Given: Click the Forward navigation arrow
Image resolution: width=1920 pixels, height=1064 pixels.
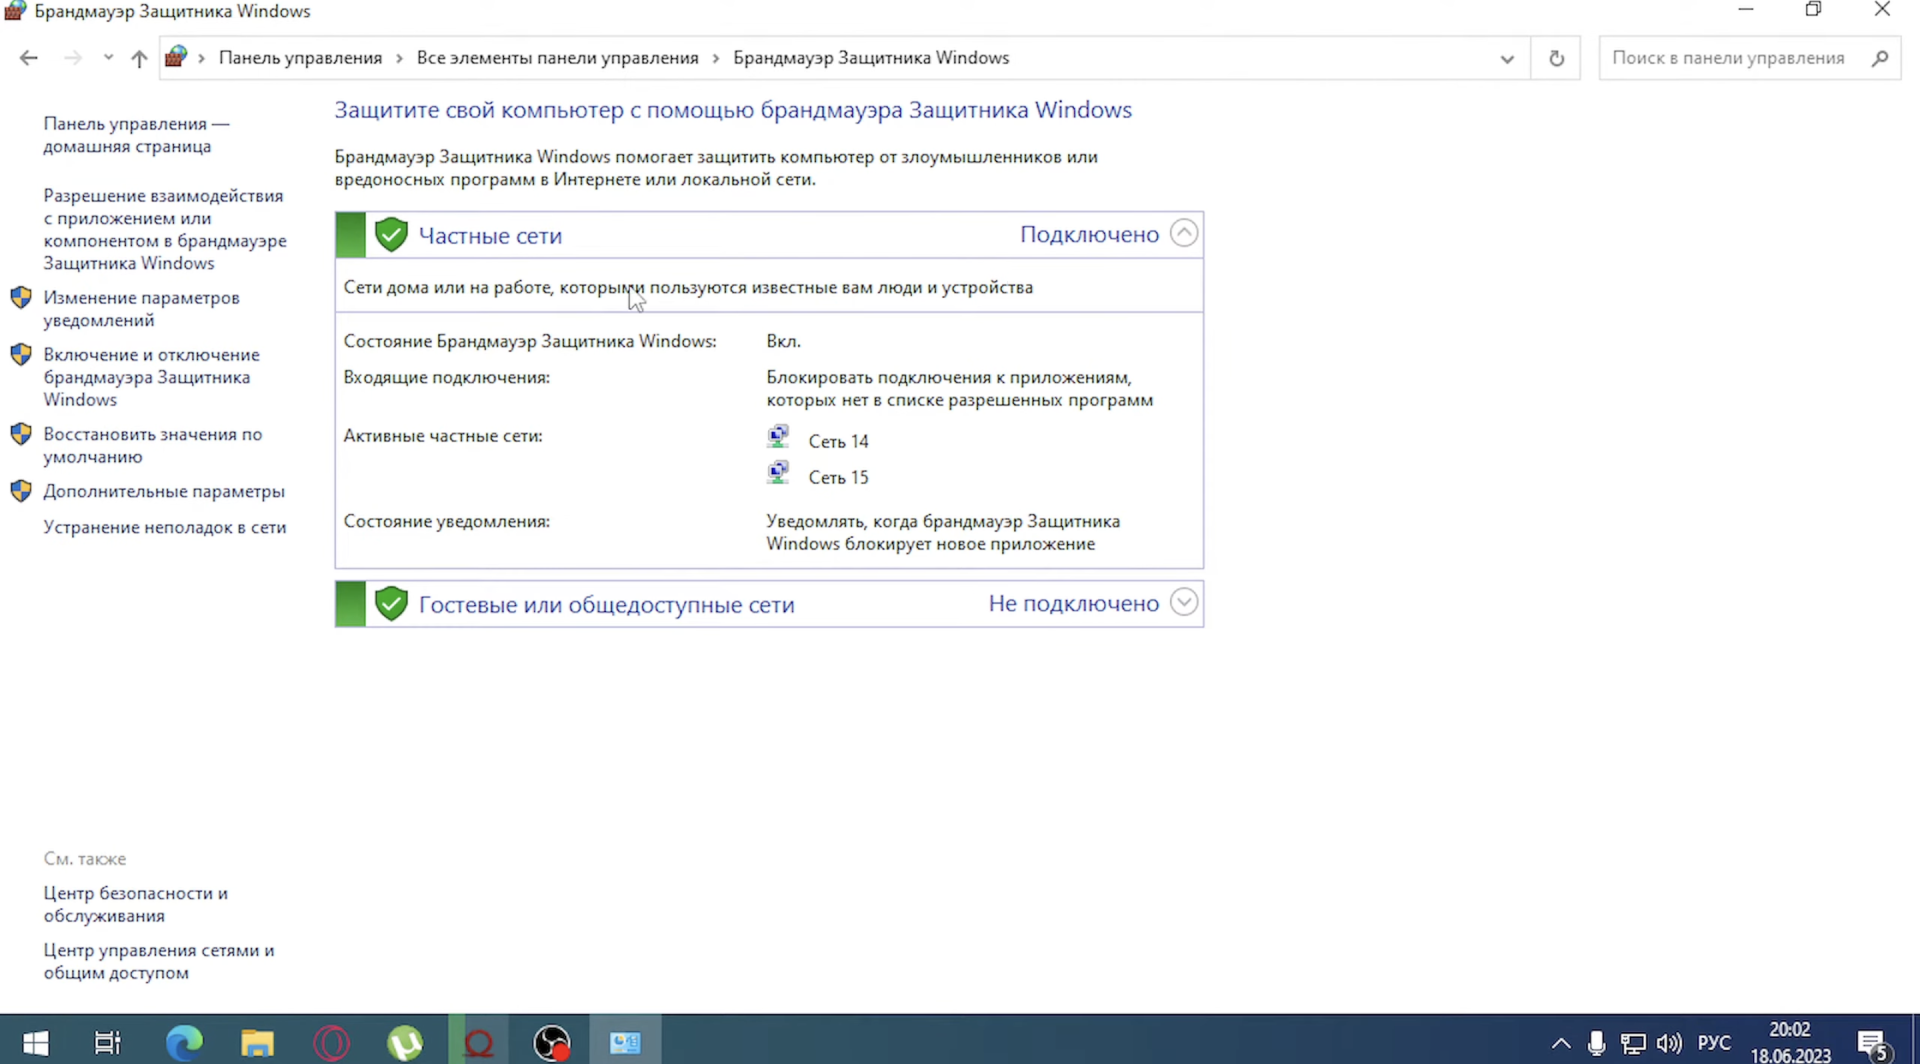Looking at the screenshot, I should 72,58.
